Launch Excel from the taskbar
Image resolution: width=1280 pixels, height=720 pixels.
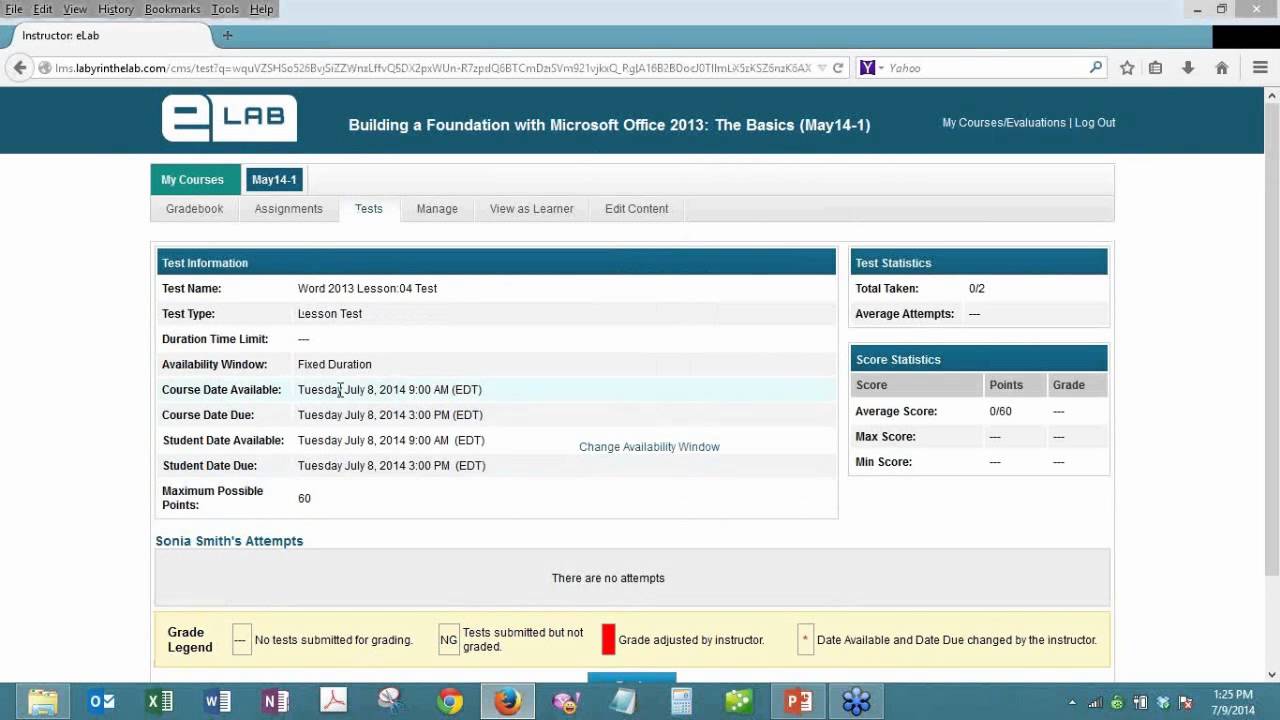pyautogui.click(x=160, y=701)
